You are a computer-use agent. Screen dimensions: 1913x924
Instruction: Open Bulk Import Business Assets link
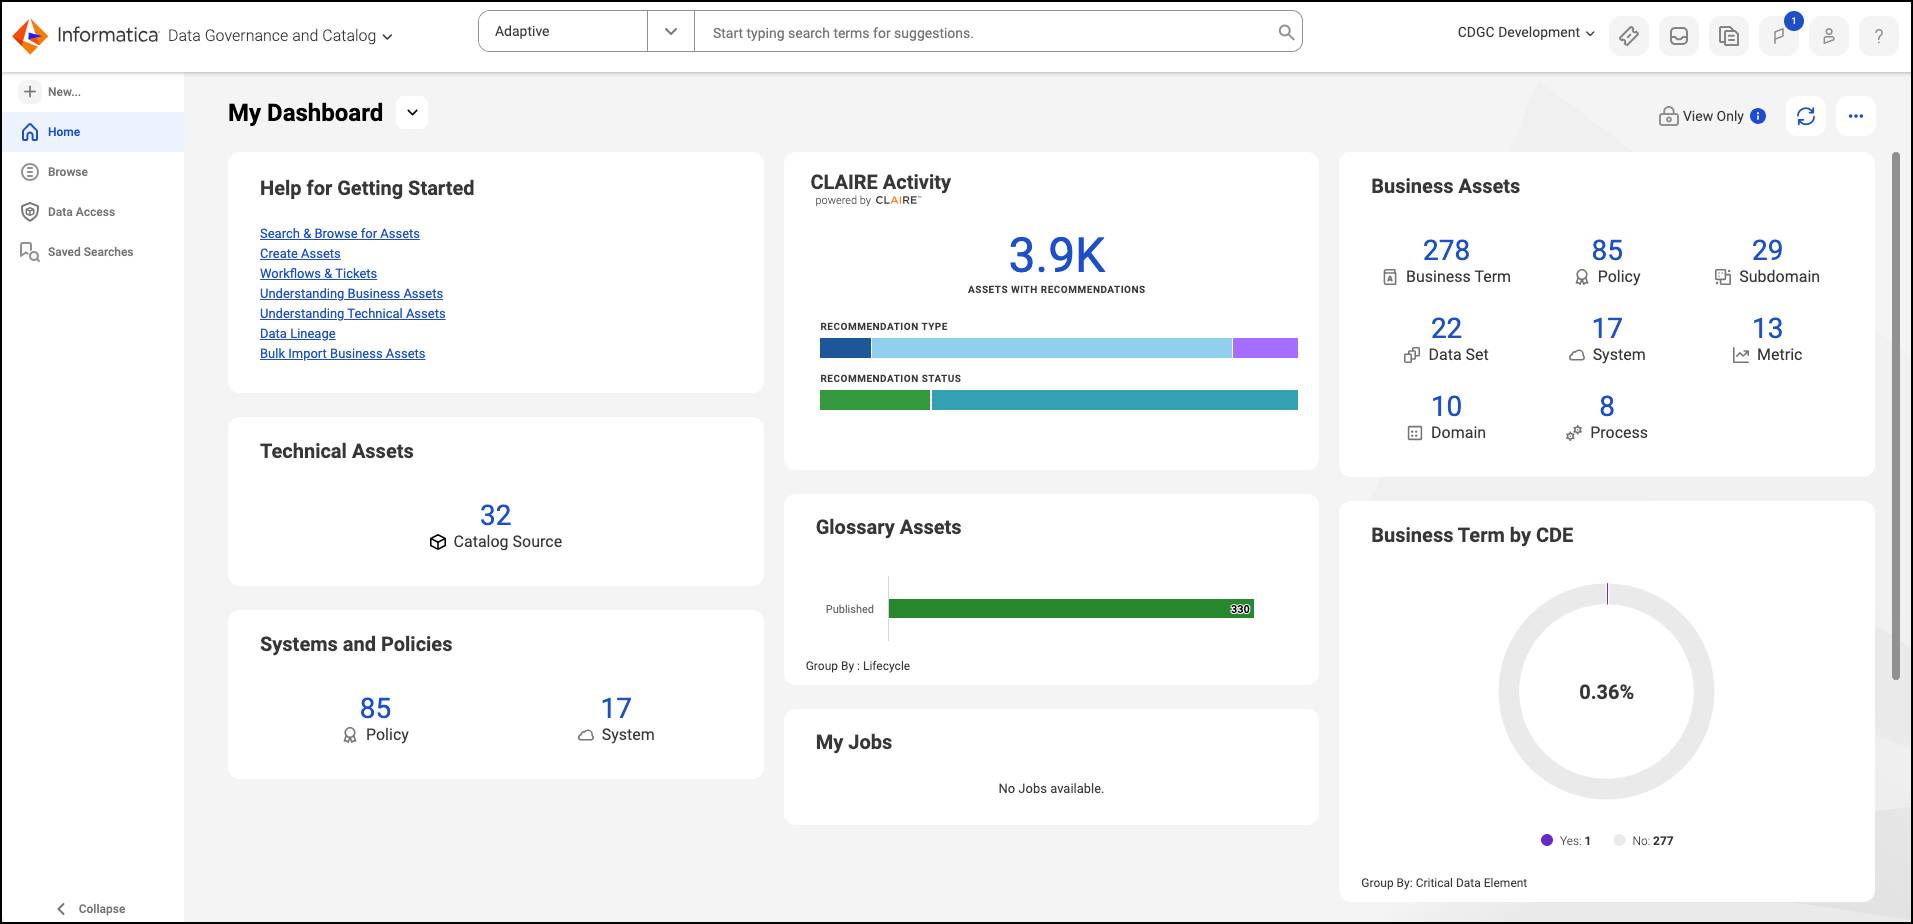[x=342, y=354]
